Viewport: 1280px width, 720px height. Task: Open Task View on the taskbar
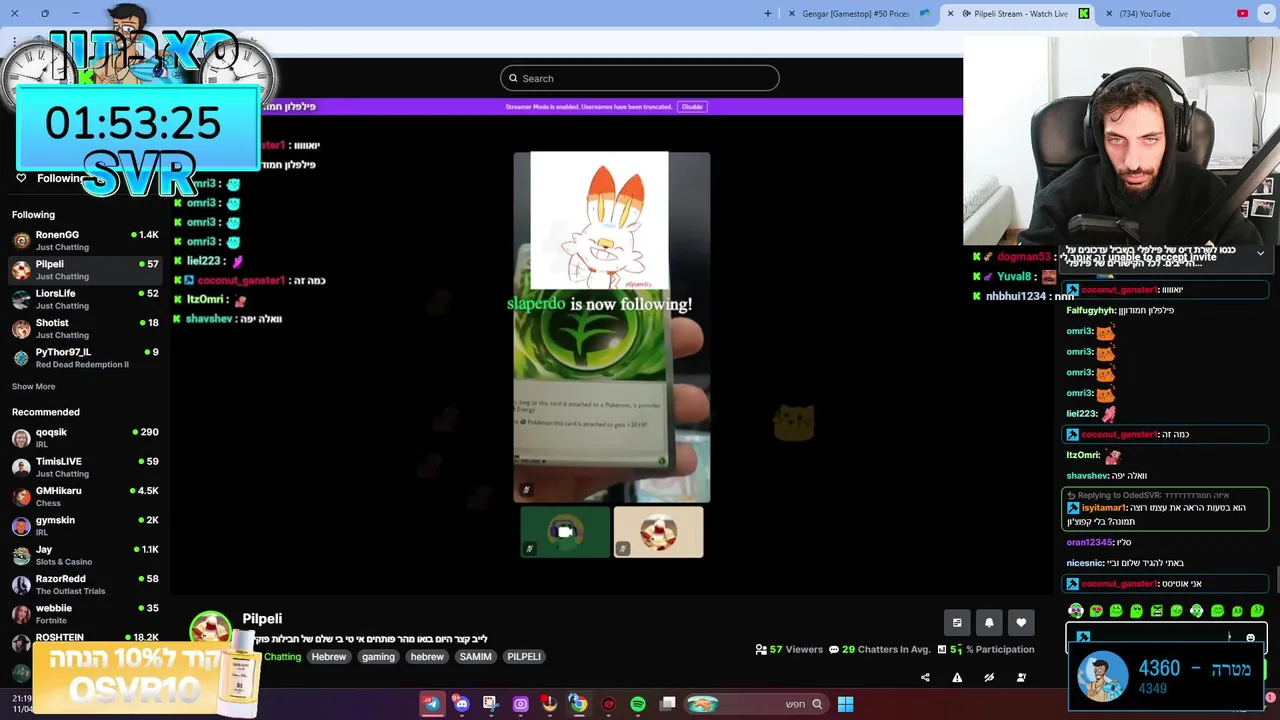point(667,704)
